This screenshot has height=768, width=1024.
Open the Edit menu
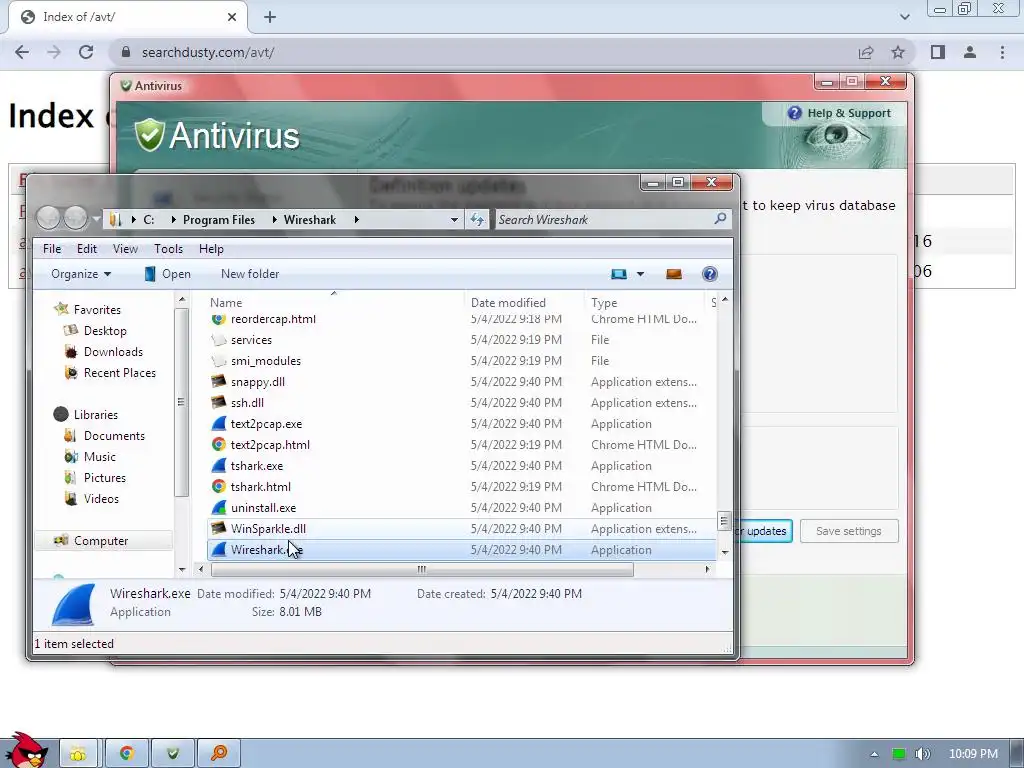point(87,249)
